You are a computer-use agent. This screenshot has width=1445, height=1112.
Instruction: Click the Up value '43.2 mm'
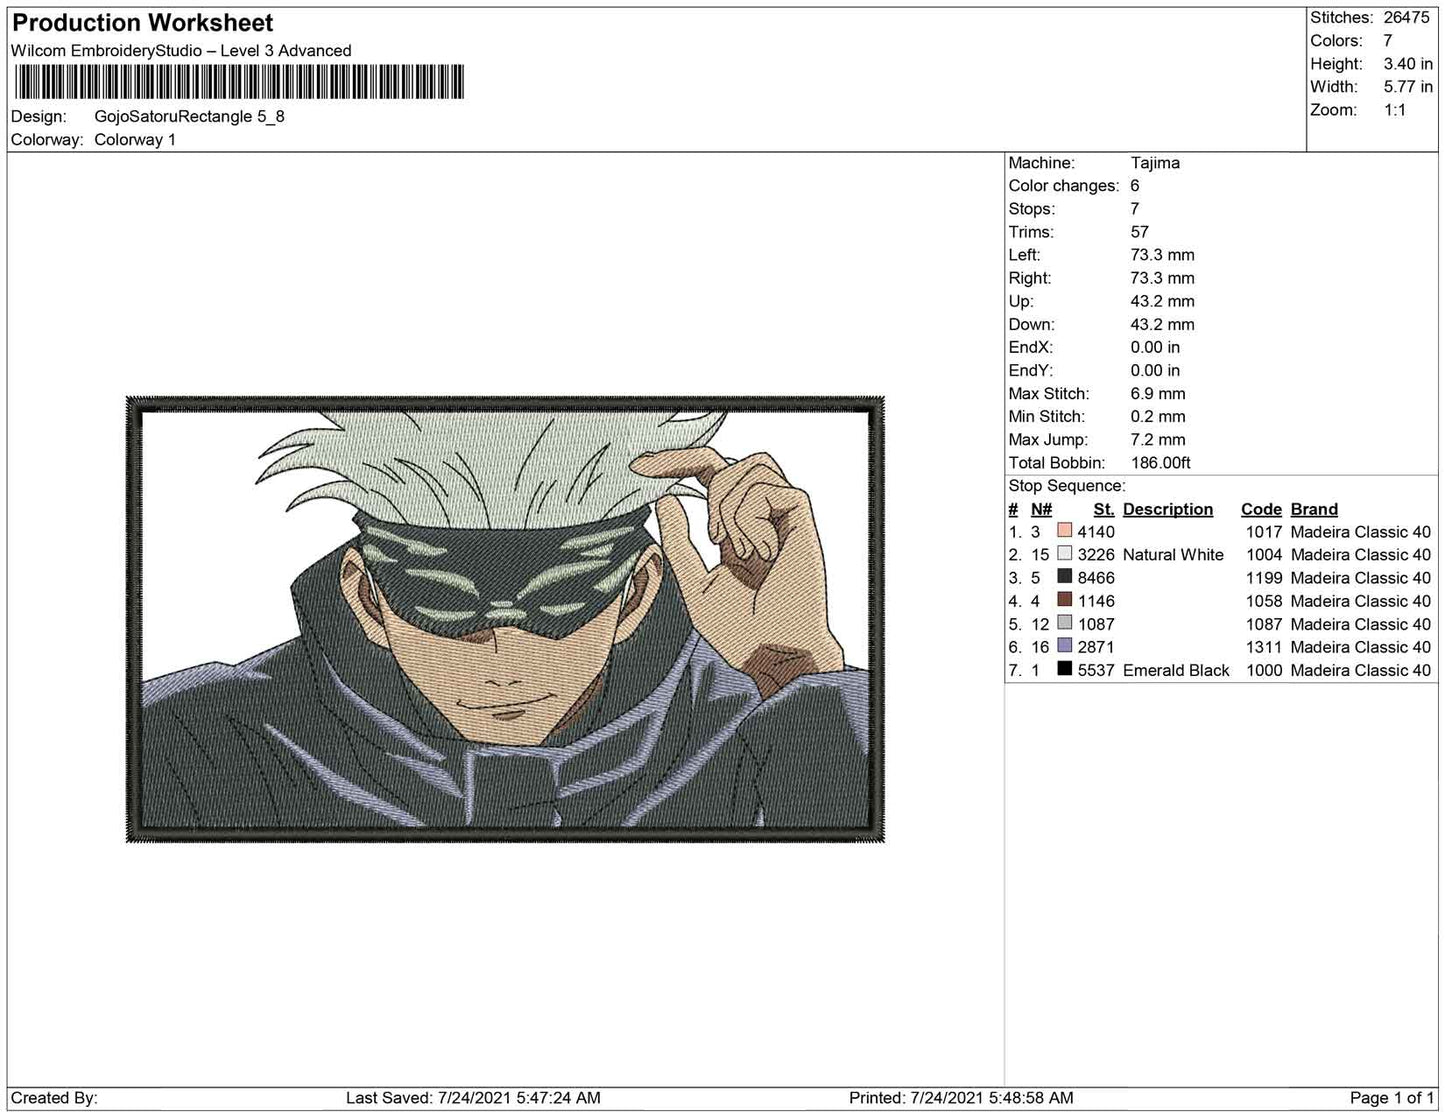coord(1162,301)
